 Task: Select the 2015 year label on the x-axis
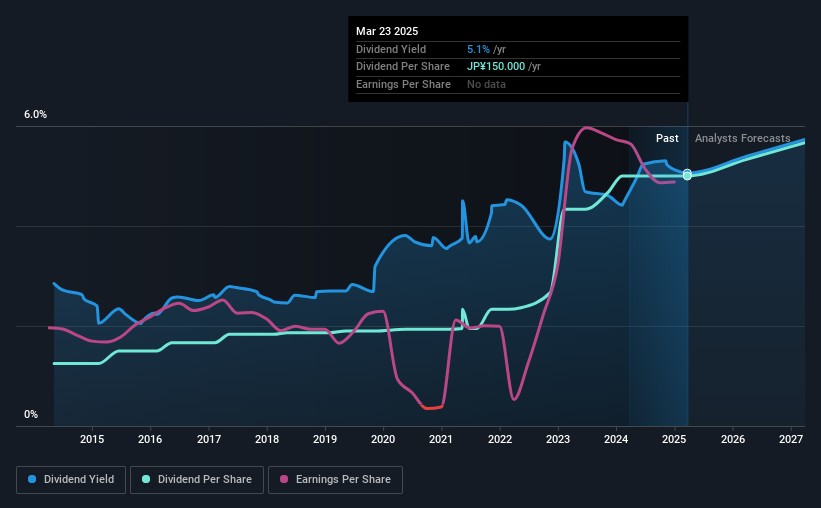pos(92,439)
